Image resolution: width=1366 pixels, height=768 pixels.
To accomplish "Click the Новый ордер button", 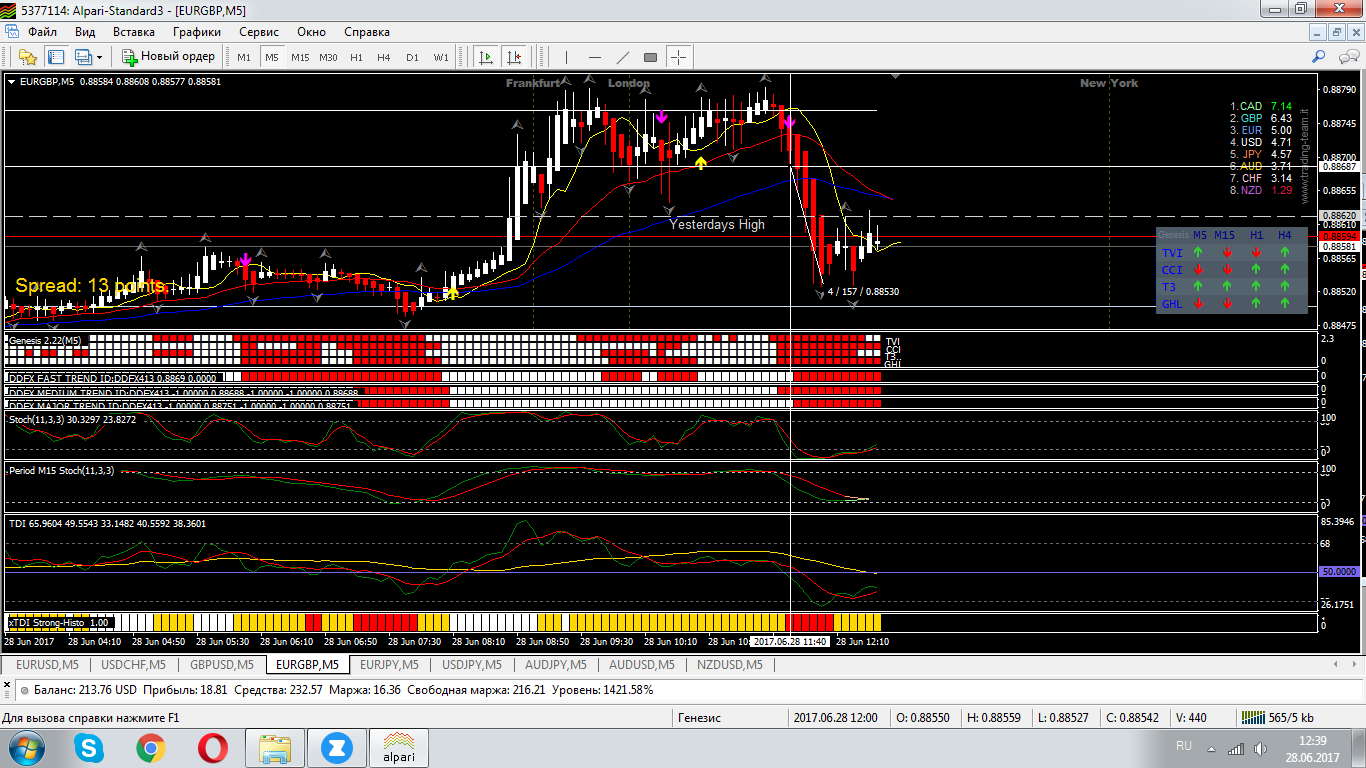I will [x=169, y=57].
